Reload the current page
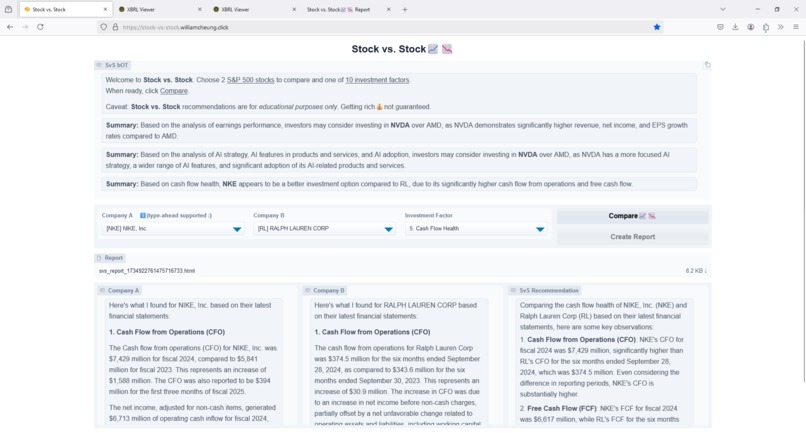806x433 pixels. [x=40, y=27]
